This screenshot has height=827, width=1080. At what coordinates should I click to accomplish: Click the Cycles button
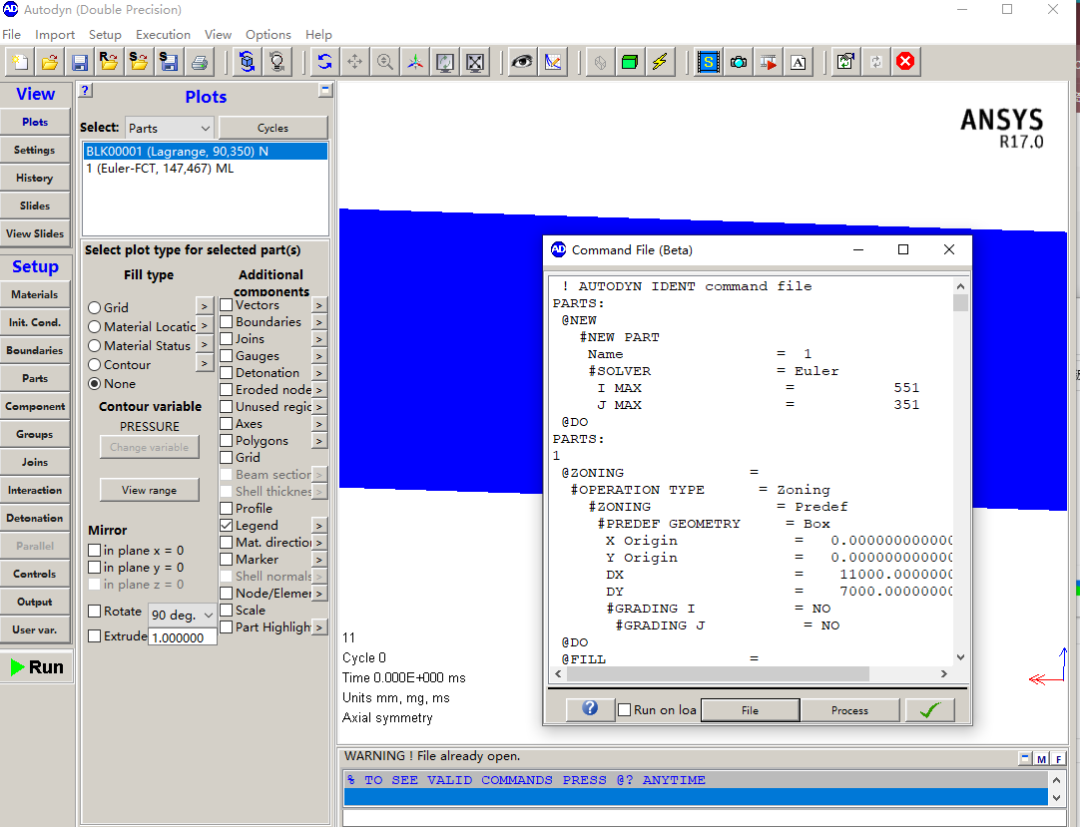pos(273,128)
